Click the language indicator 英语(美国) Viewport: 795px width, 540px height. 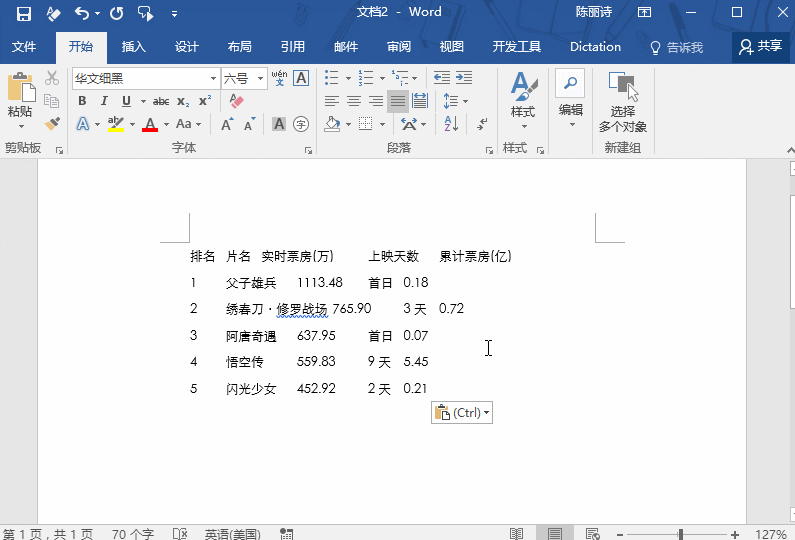[233, 534]
